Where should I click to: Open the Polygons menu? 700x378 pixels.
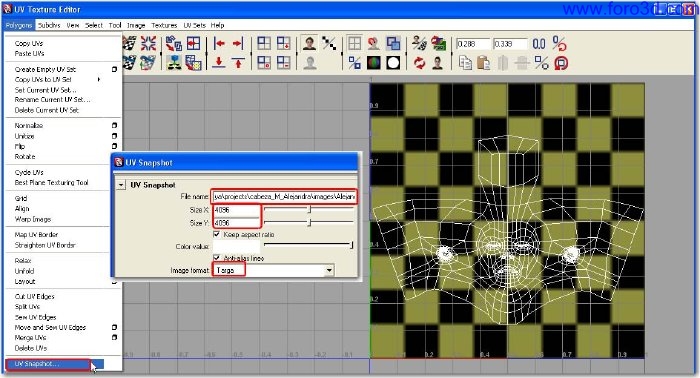point(19,25)
